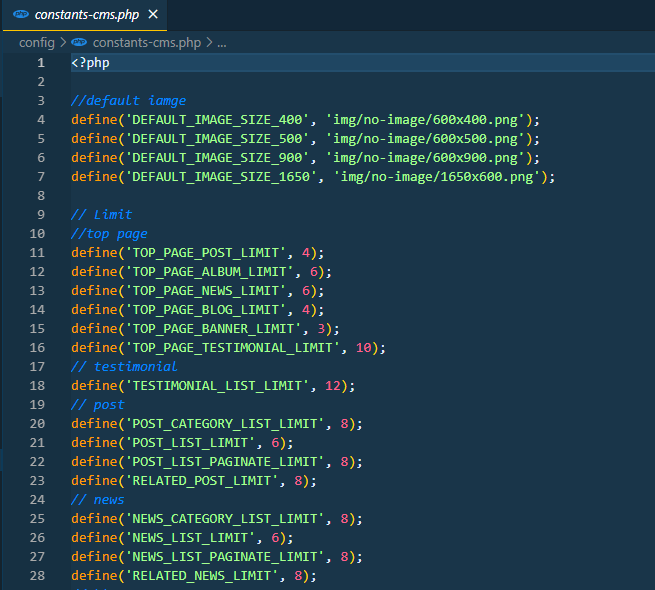Click the 'img/no-image/1650x600.png' string
The height and width of the screenshot is (590, 655).
[x=437, y=177]
